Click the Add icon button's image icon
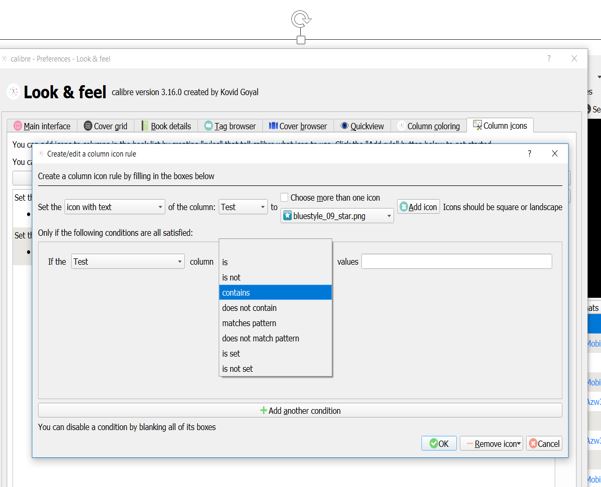The height and width of the screenshot is (487, 601). 404,207
